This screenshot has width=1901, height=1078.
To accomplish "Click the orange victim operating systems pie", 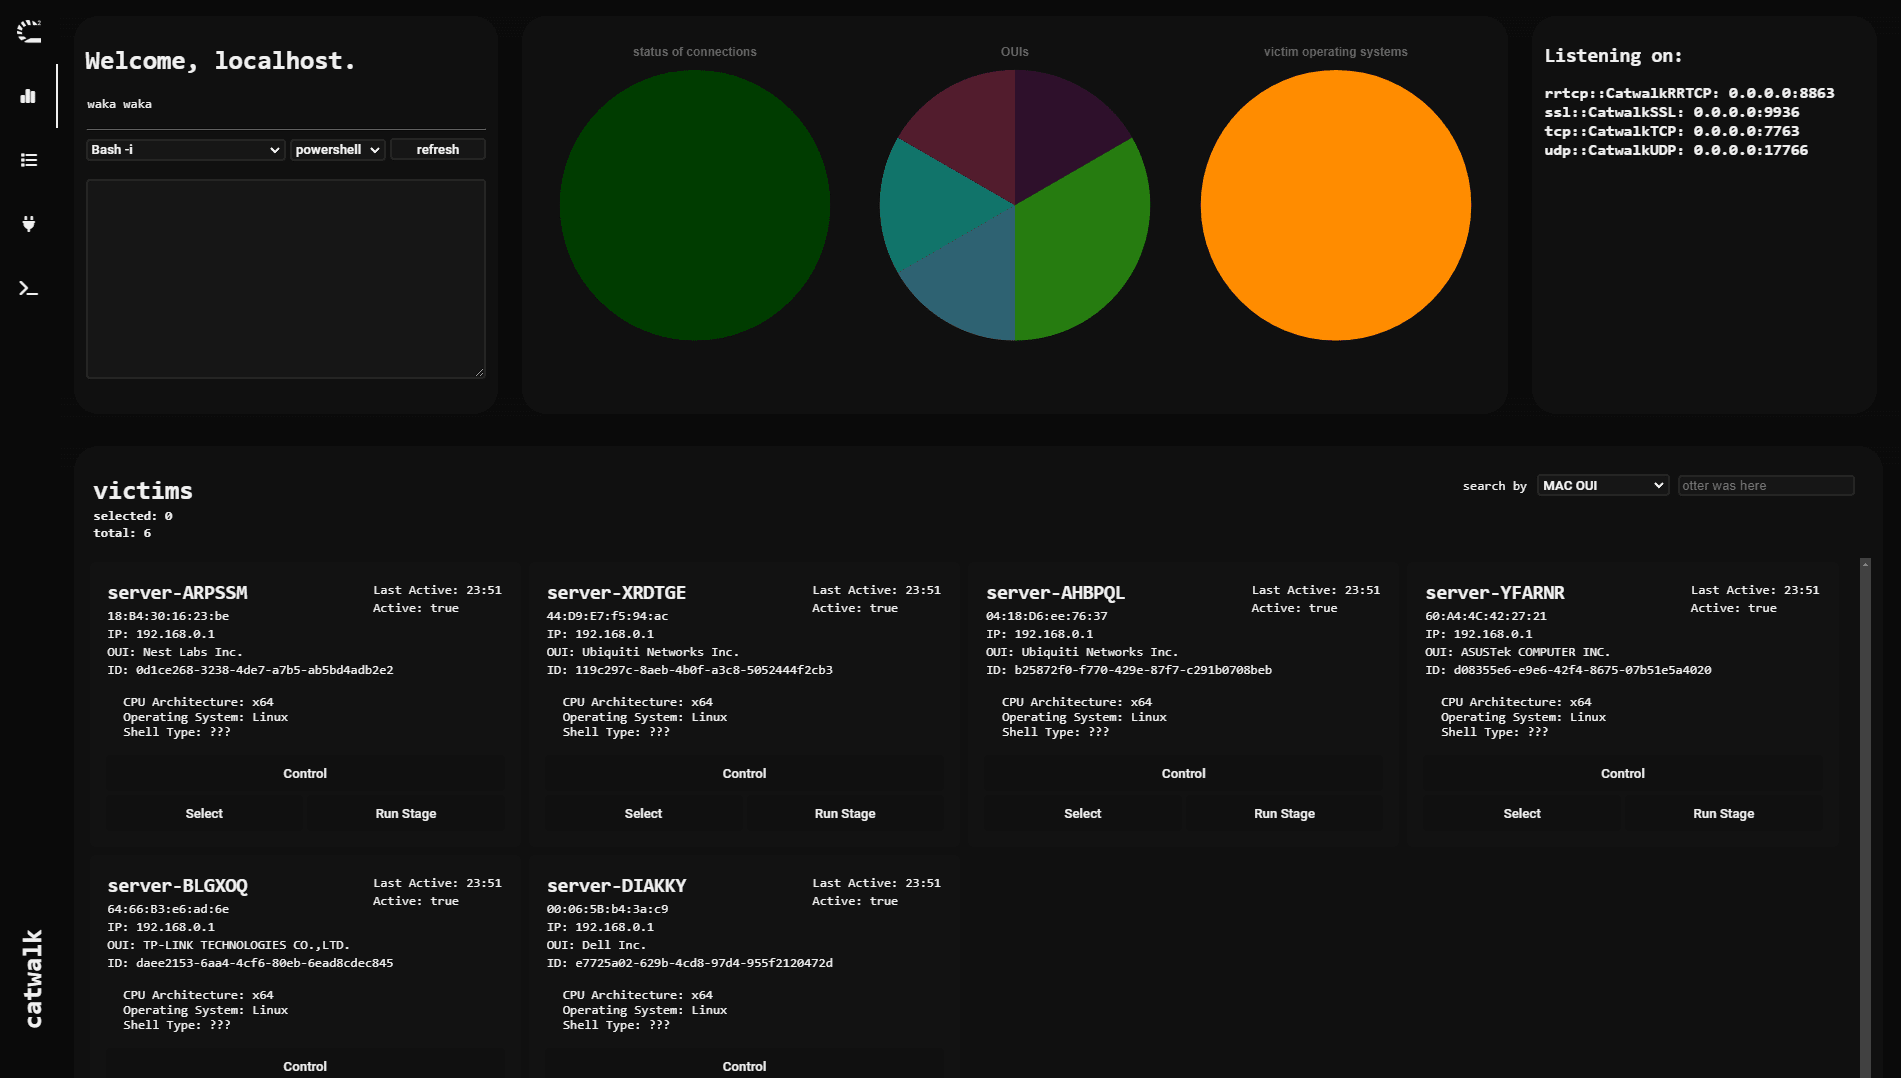I will pyautogui.click(x=1335, y=205).
